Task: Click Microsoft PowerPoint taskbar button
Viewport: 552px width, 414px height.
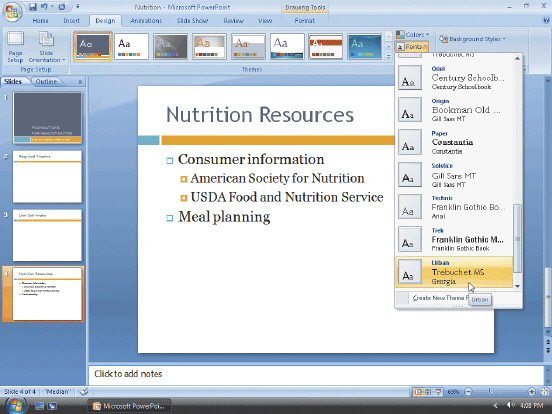Action: click(129, 406)
